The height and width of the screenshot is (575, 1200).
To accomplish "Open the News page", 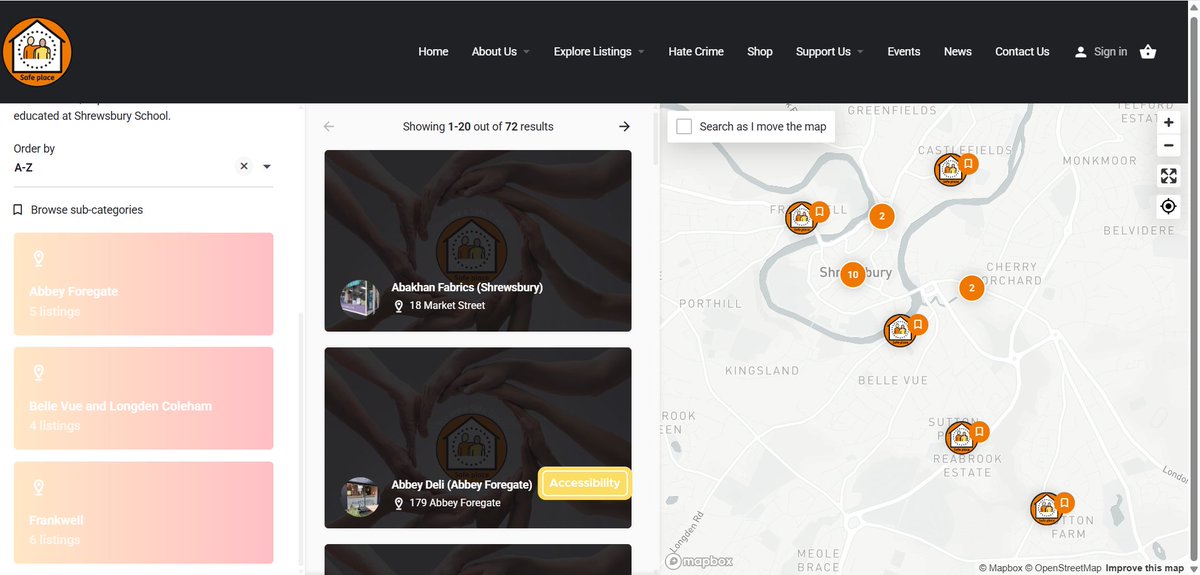I will (x=958, y=52).
